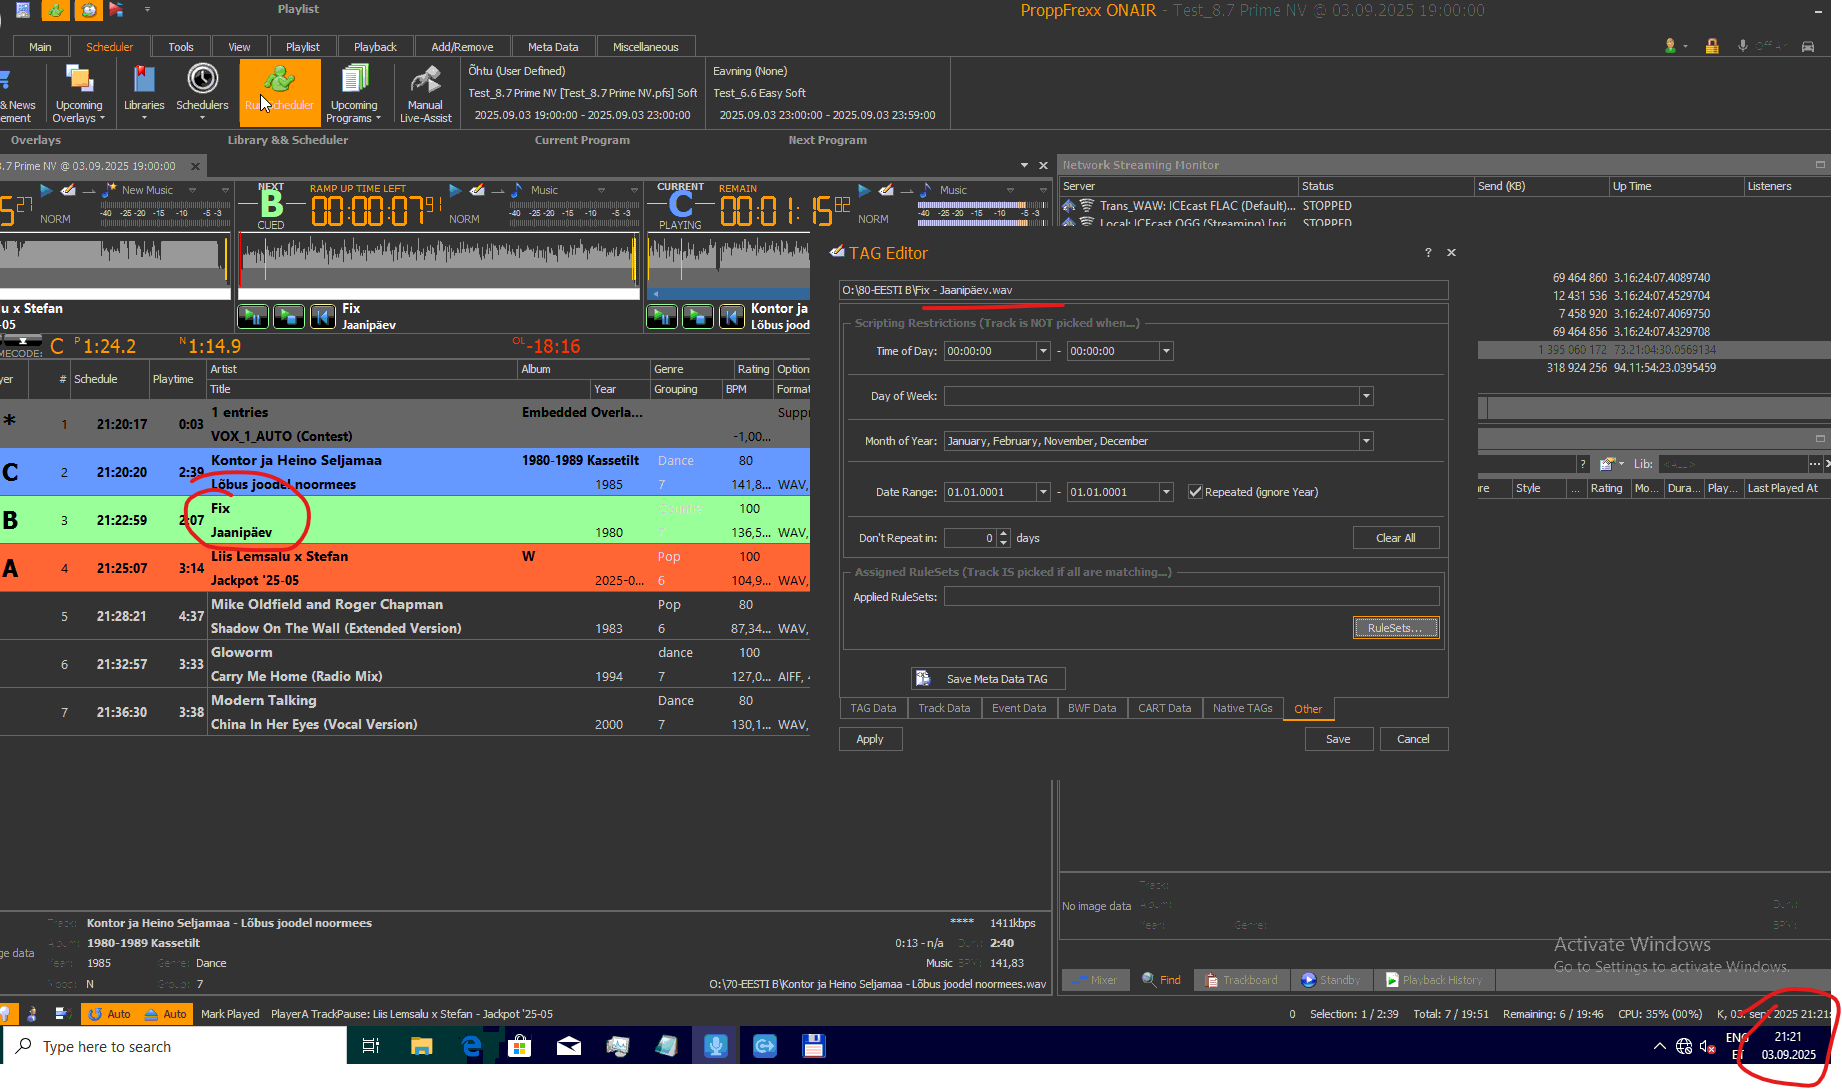Viewport: 1842px width, 1090px height.
Task: Expand the Time of Day start dropdown
Action: tap(1043, 351)
